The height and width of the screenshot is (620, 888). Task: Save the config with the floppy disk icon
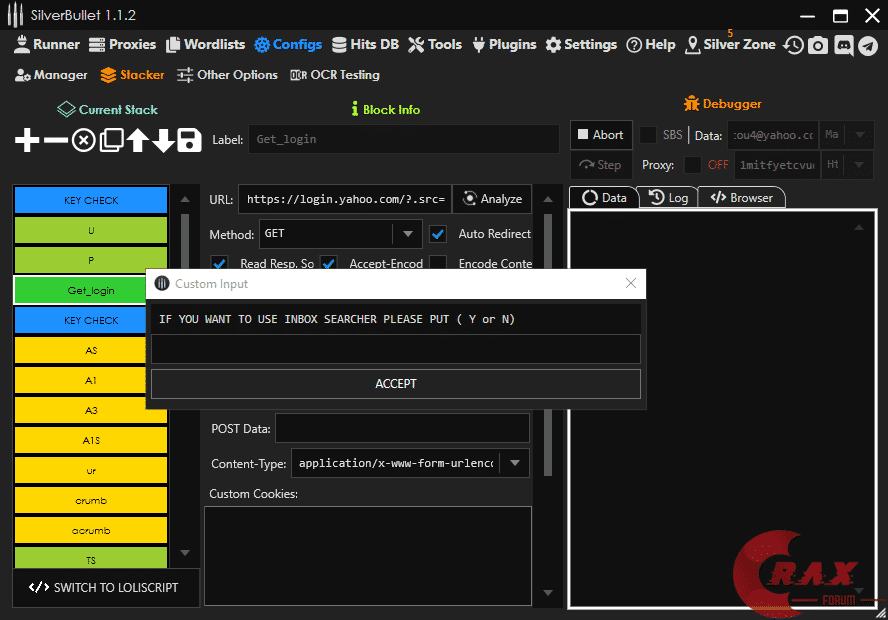pos(190,141)
